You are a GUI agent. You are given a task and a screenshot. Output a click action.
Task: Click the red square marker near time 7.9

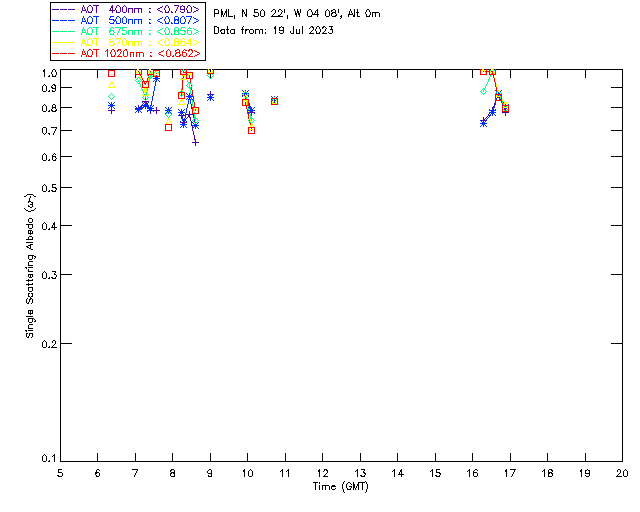(x=168, y=127)
